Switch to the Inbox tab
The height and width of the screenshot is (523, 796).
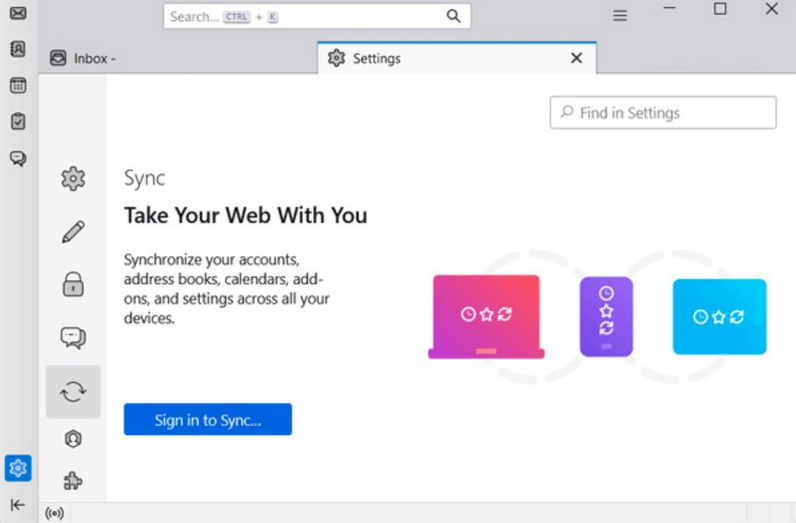[x=178, y=58]
